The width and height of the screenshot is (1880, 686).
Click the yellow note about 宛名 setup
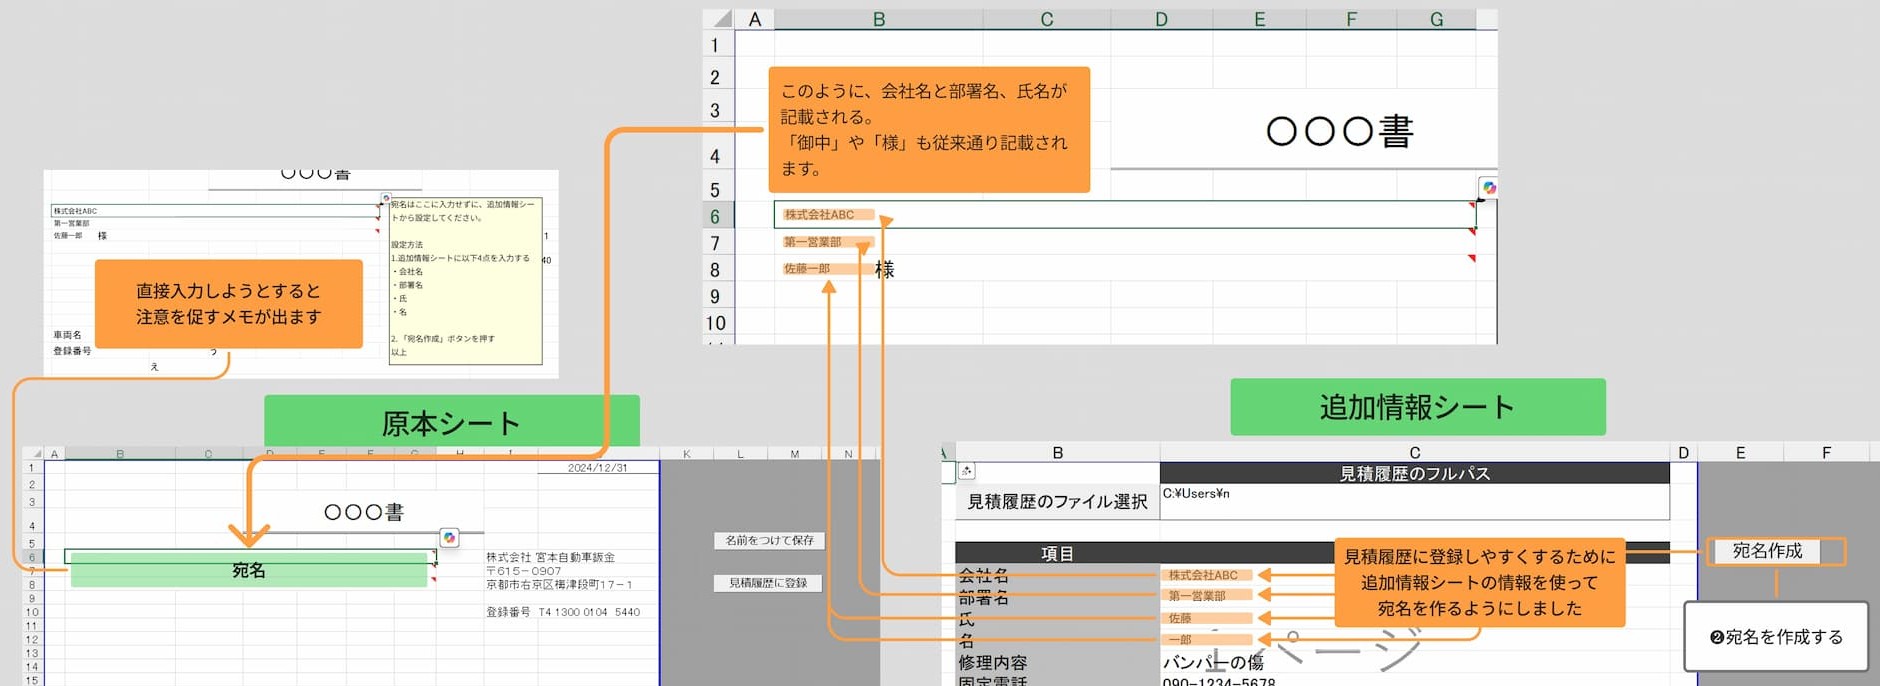coord(465,280)
